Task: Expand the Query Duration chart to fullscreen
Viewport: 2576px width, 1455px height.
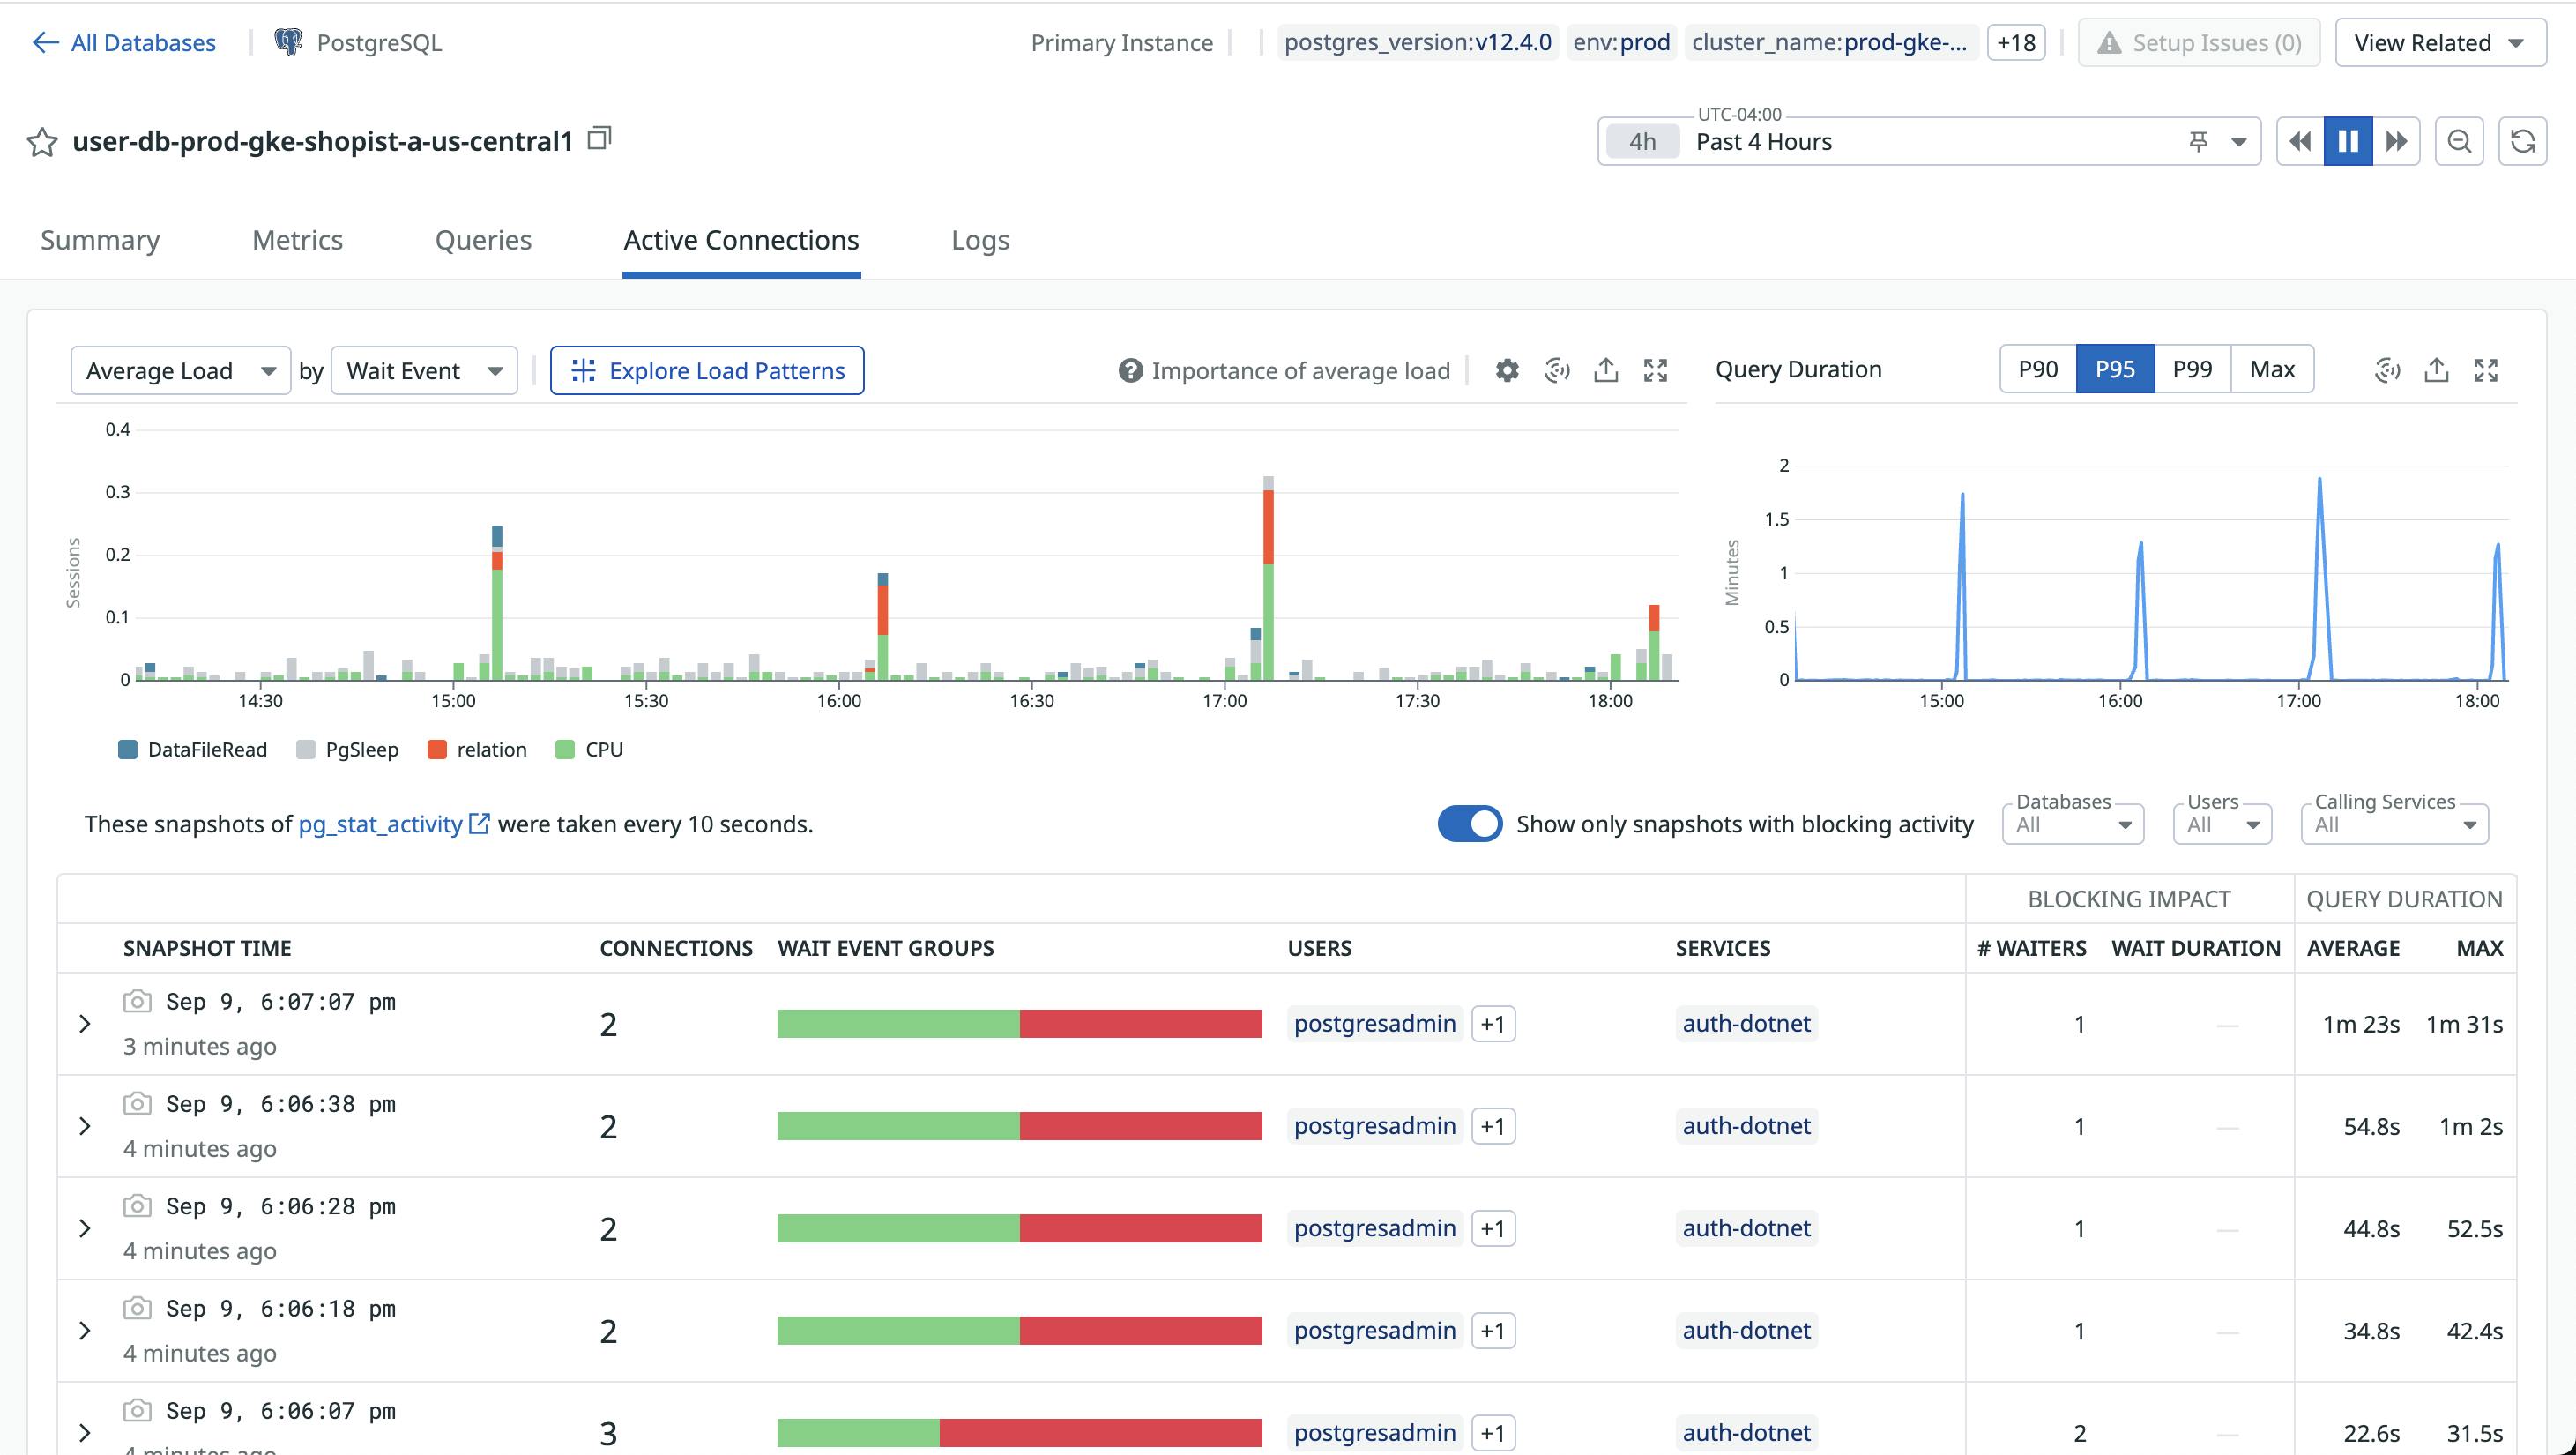Action: click(2485, 370)
